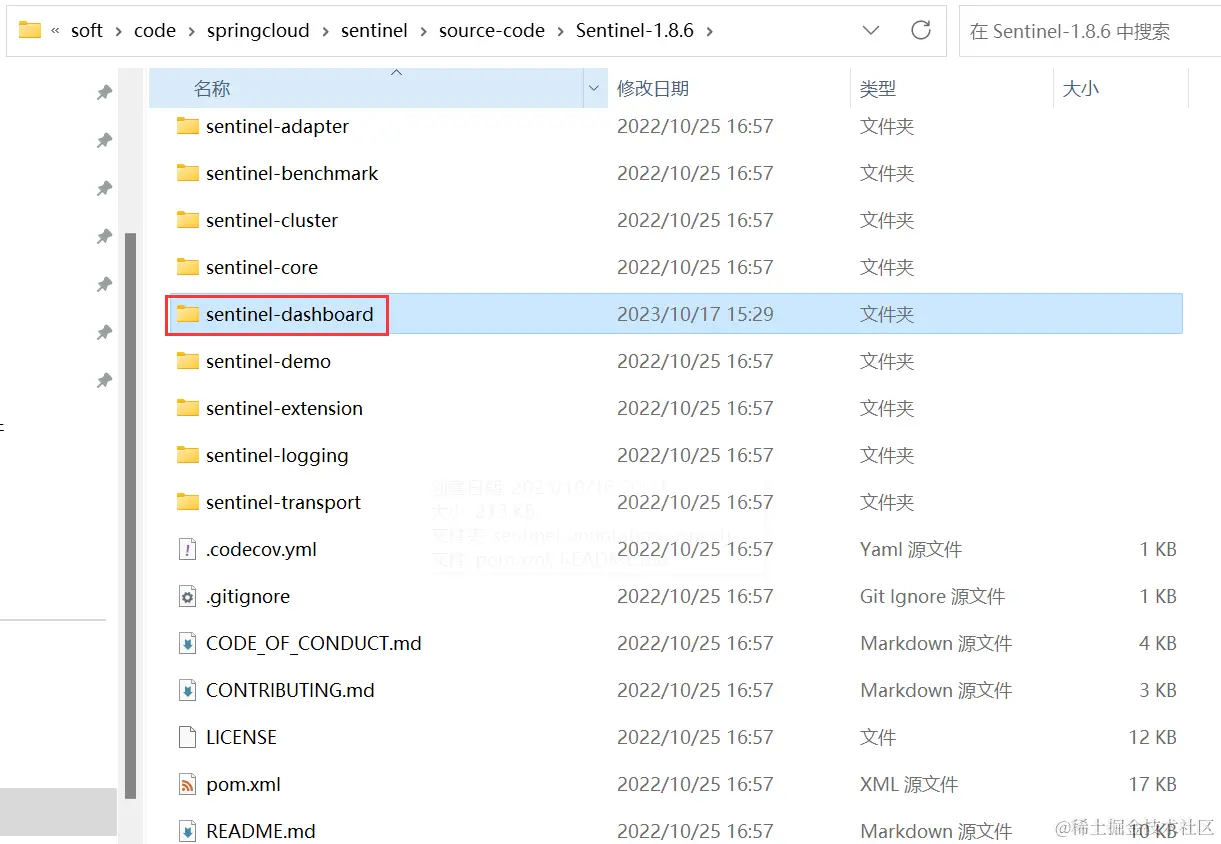Select the sentinel-transport folder name

tap(283, 502)
